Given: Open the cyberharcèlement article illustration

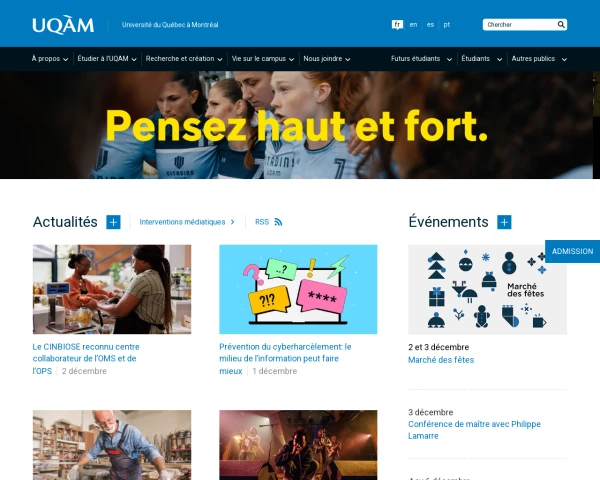Looking at the screenshot, I should pos(298,289).
